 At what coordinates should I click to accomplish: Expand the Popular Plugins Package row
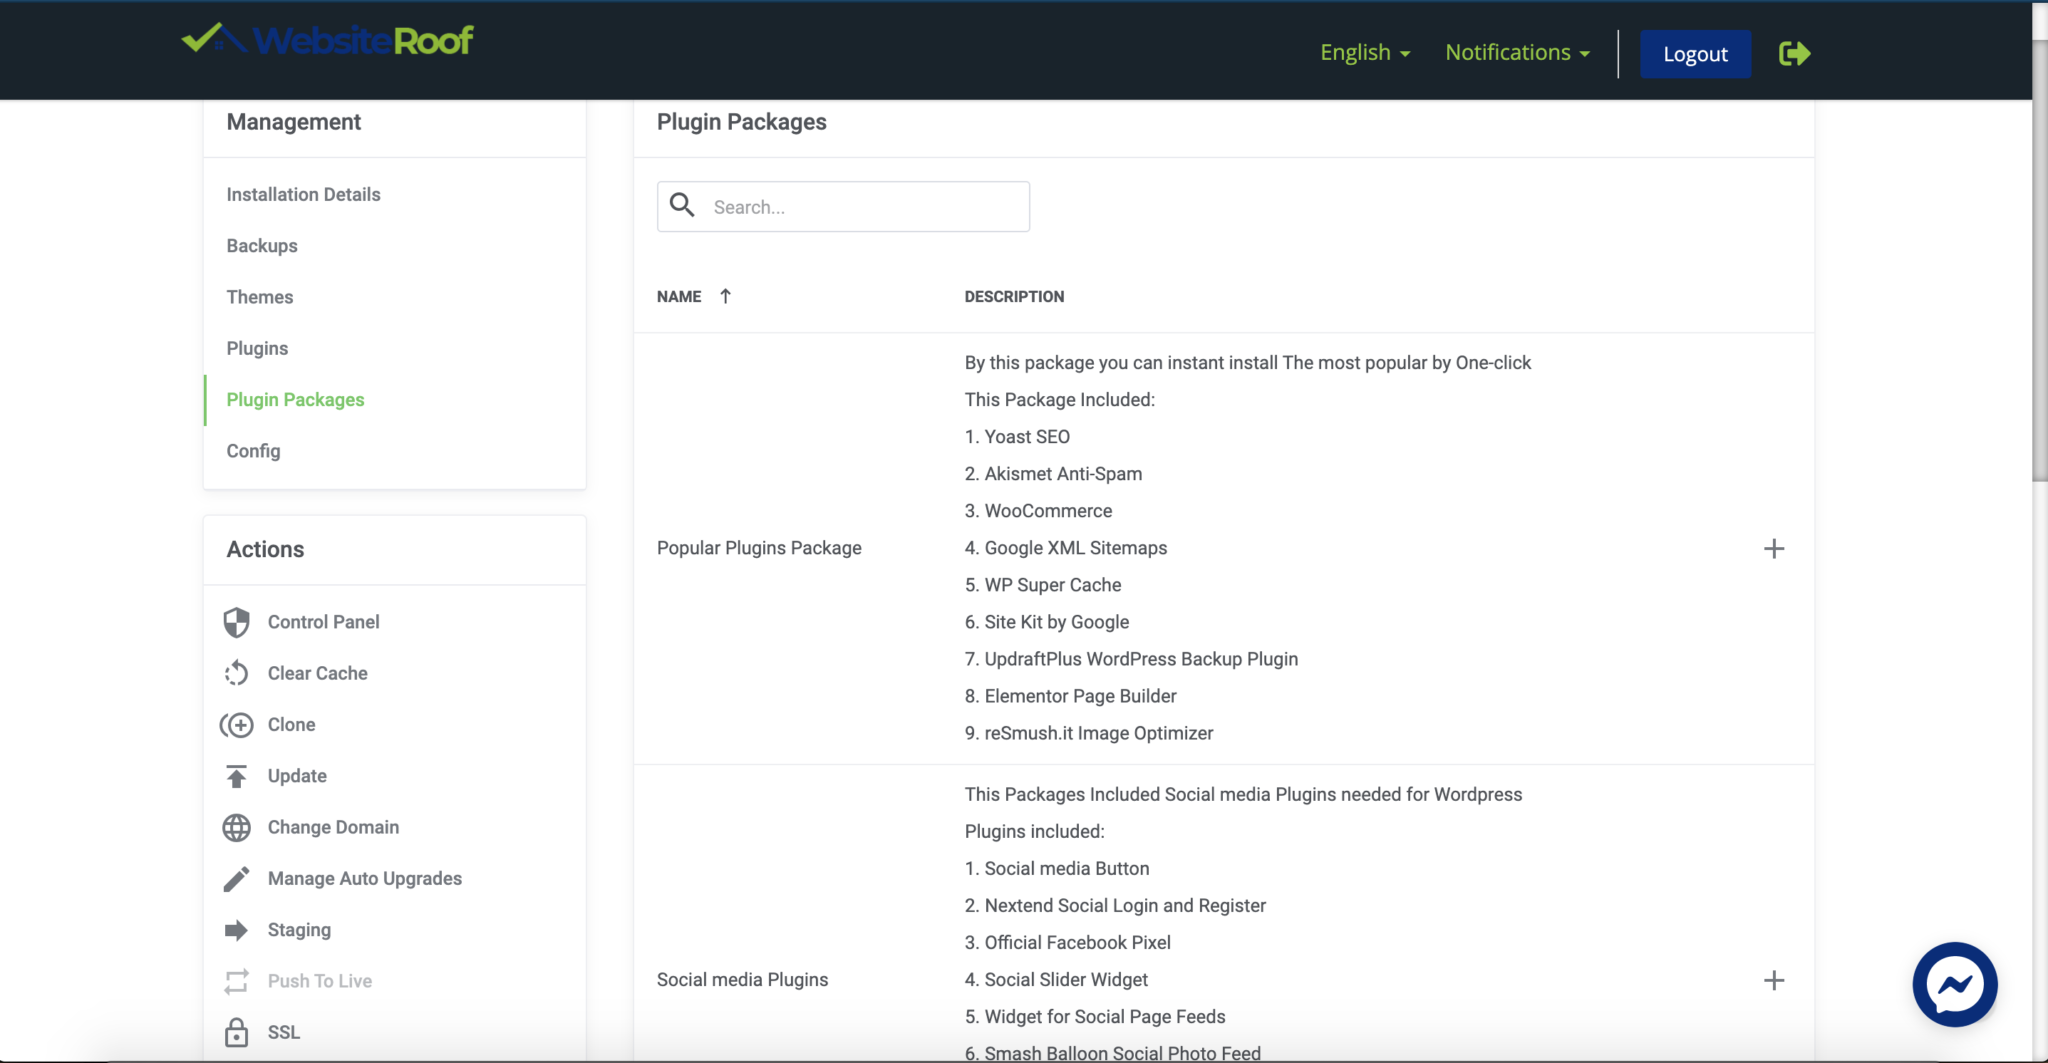pyautogui.click(x=1774, y=548)
